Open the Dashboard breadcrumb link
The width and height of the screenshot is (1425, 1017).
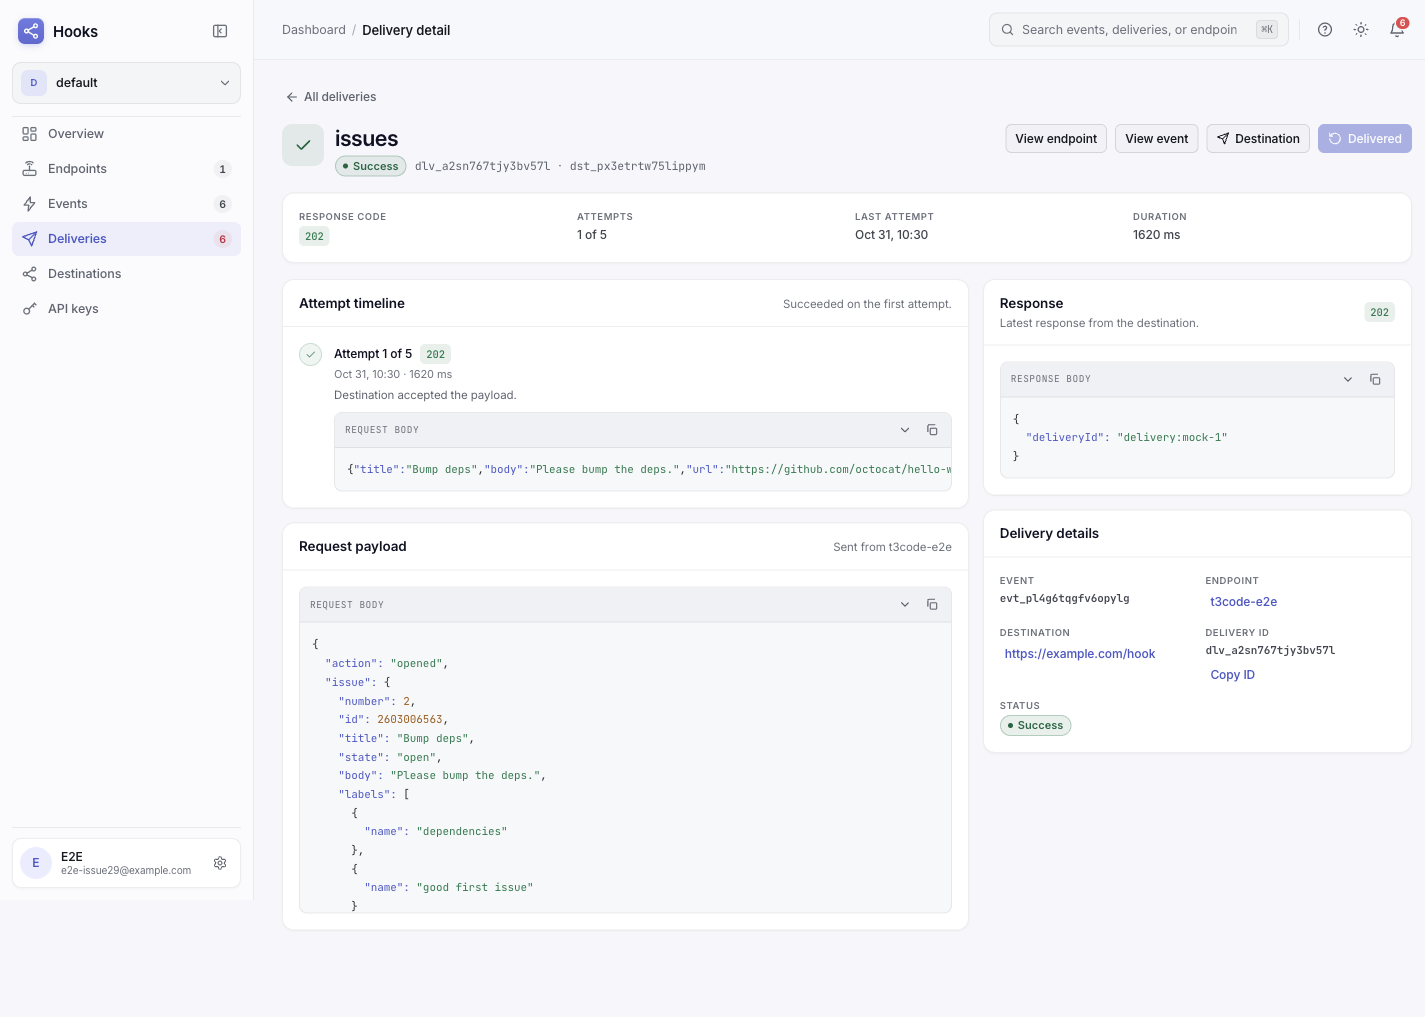(x=314, y=30)
